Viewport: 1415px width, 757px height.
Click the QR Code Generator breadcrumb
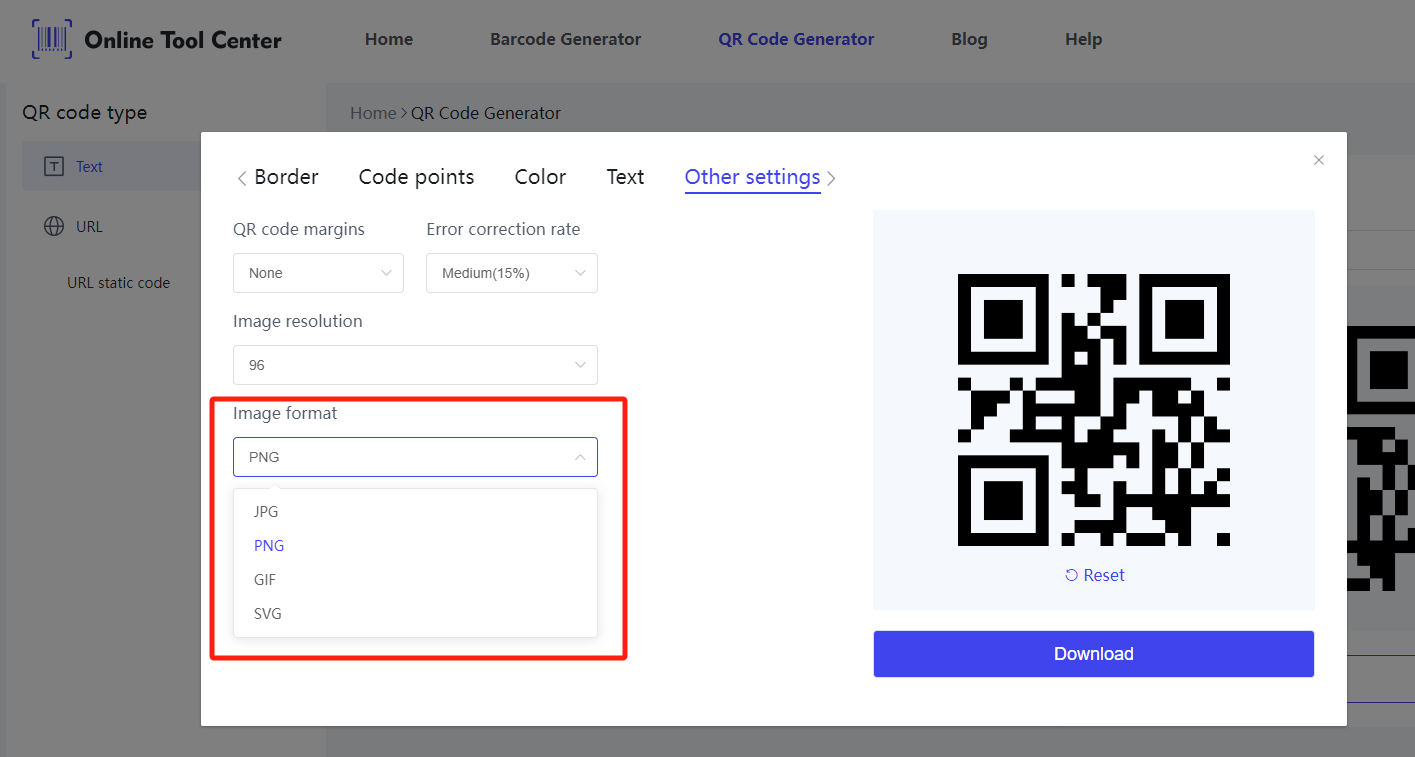point(486,113)
